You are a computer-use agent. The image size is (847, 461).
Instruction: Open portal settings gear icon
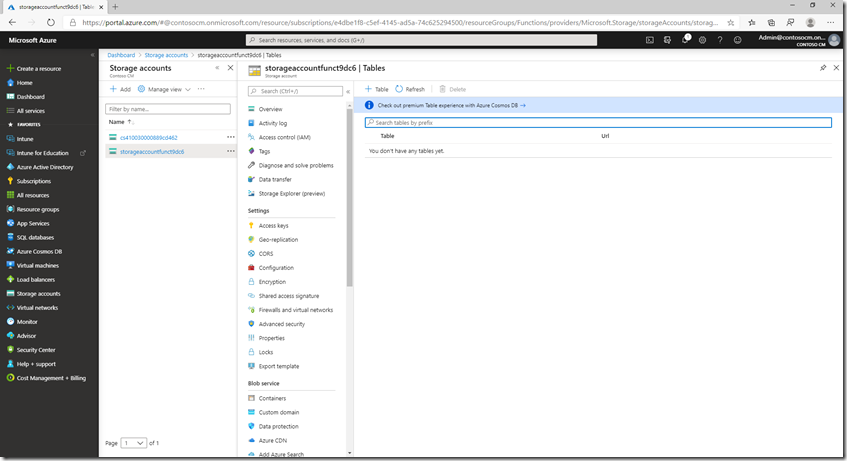point(702,40)
